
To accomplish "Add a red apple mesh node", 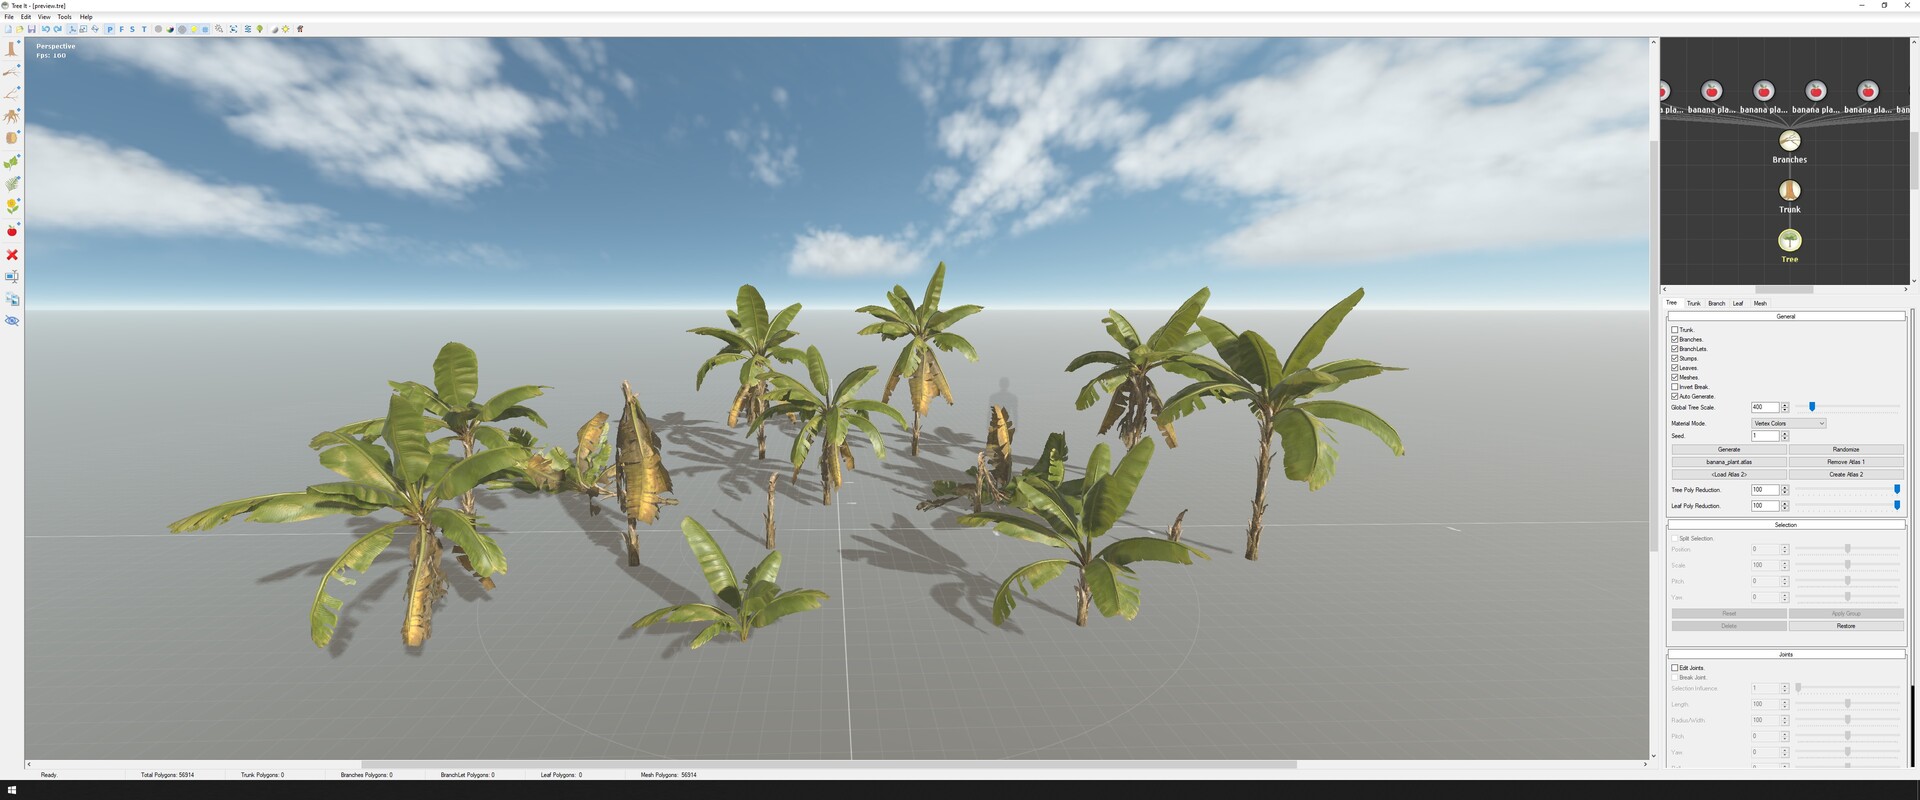I will (x=12, y=231).
